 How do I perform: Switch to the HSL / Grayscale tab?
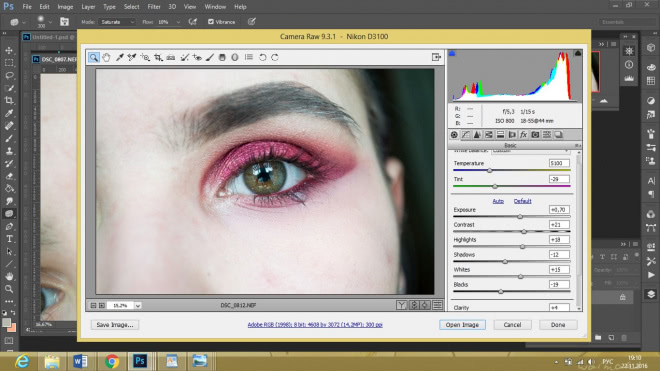point(489,135)
